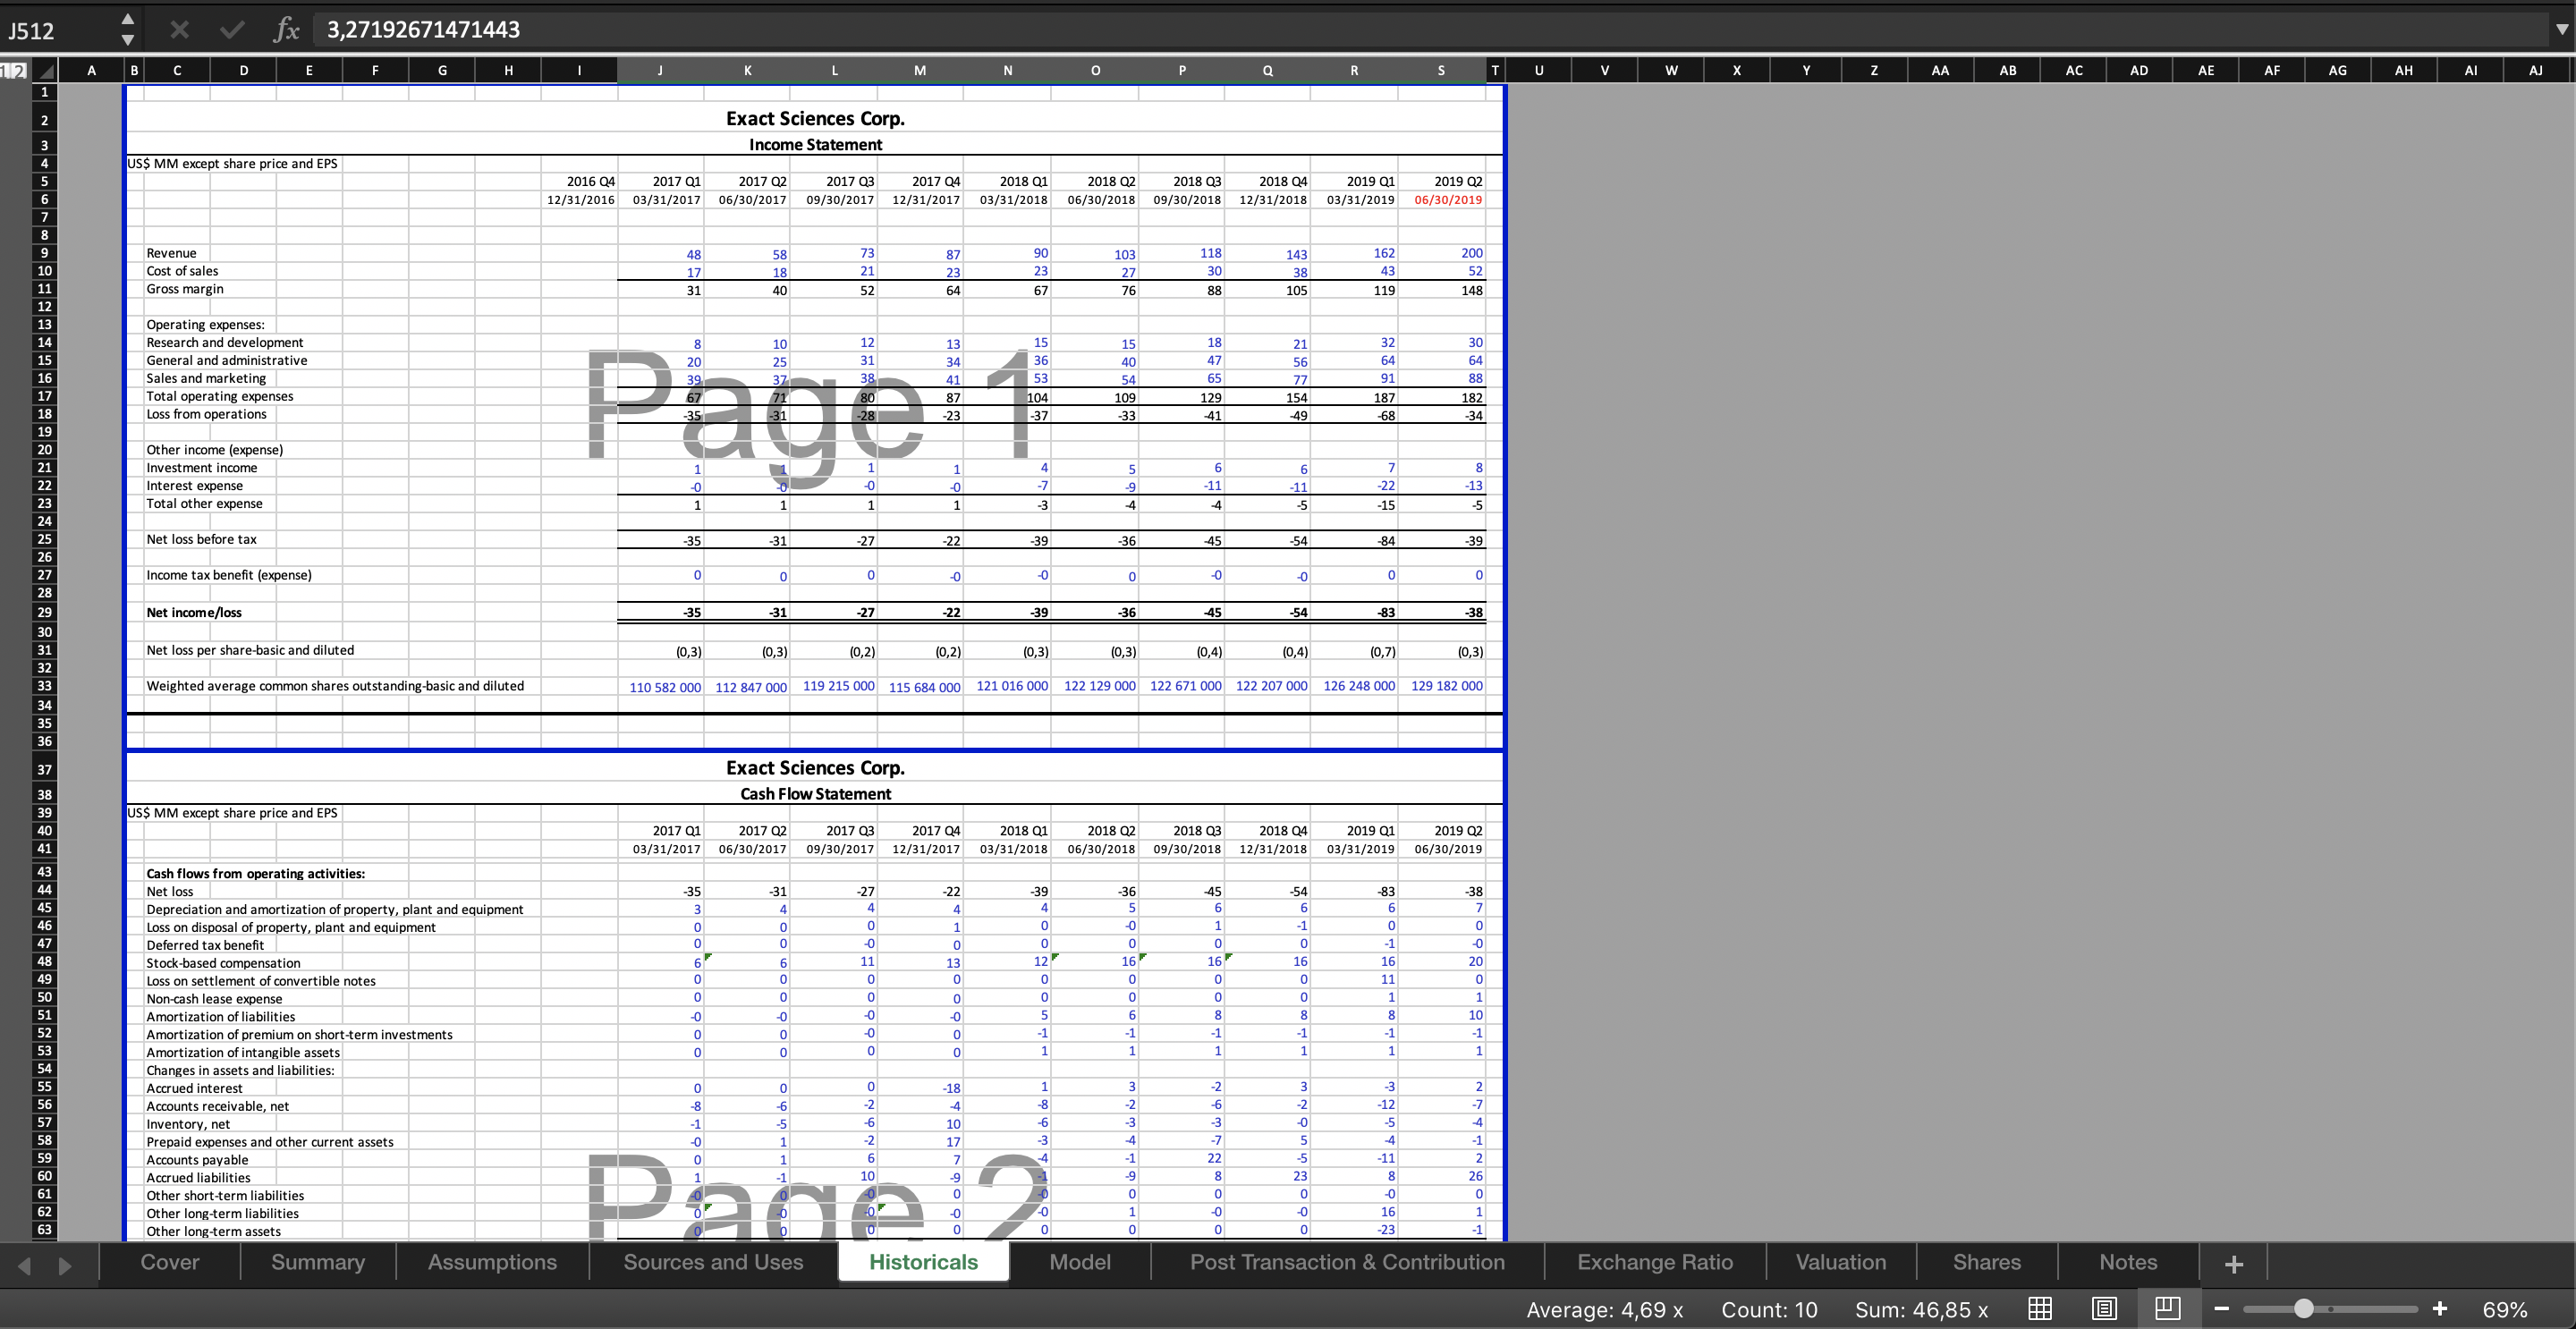Switch to Page Layout view icon
This screenshot has height=1329, width=2576.
(x=2104, y=1308)
